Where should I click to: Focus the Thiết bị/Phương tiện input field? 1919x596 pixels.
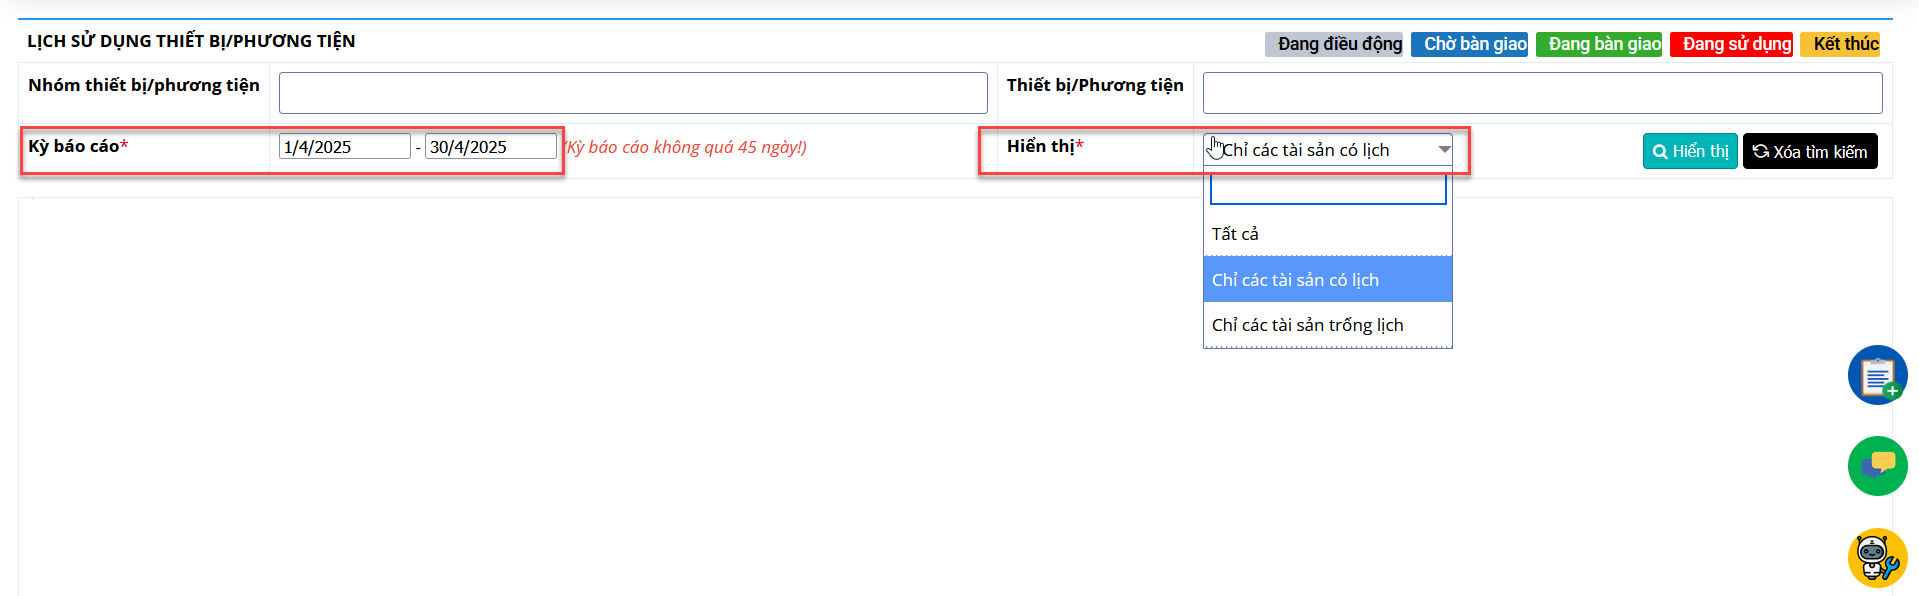(1542, 93)
